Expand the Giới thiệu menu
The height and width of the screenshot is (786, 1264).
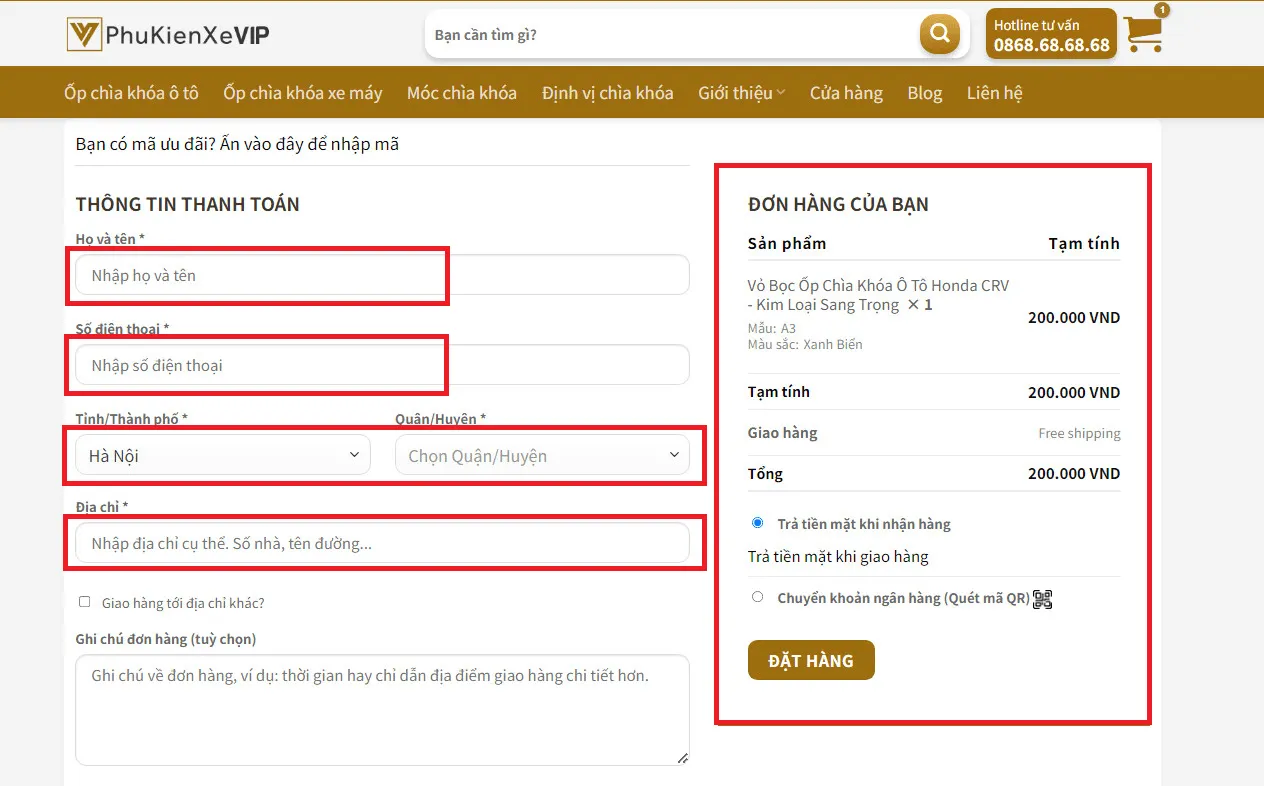coord(741,93)
